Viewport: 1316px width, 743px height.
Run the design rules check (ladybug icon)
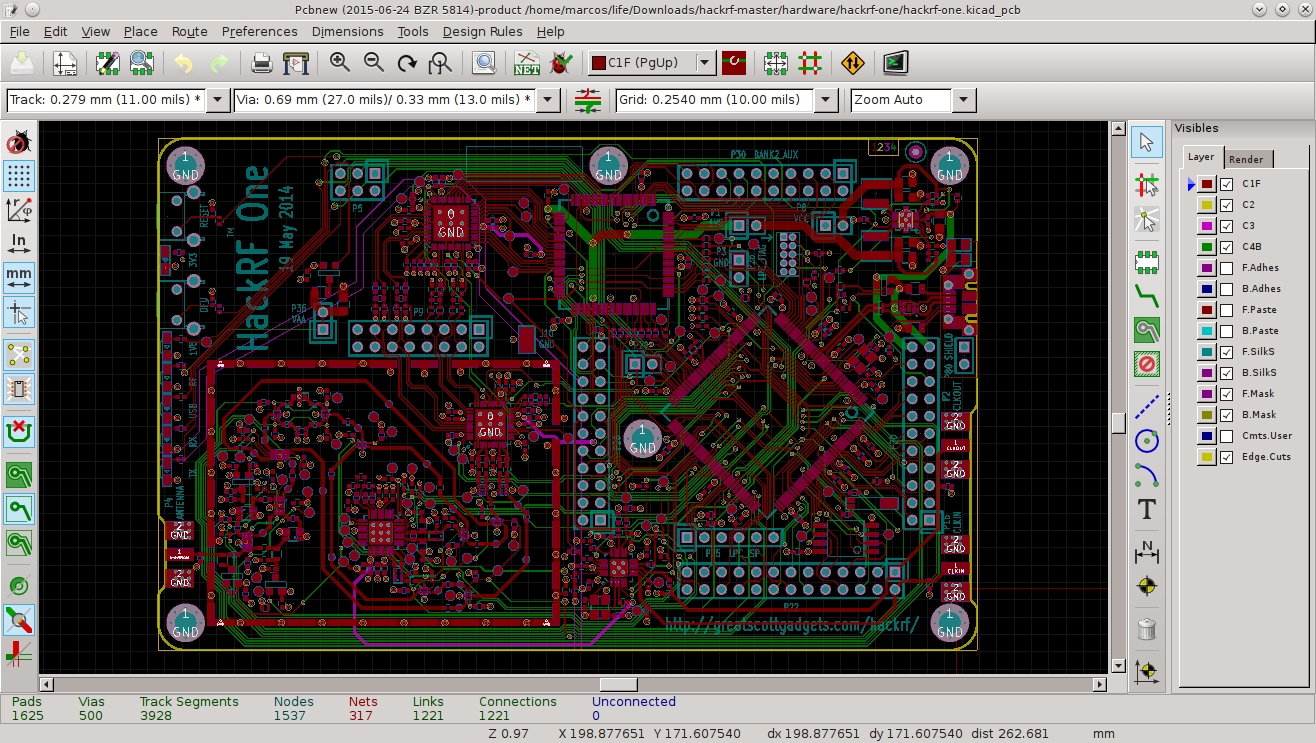coord(560,63)
